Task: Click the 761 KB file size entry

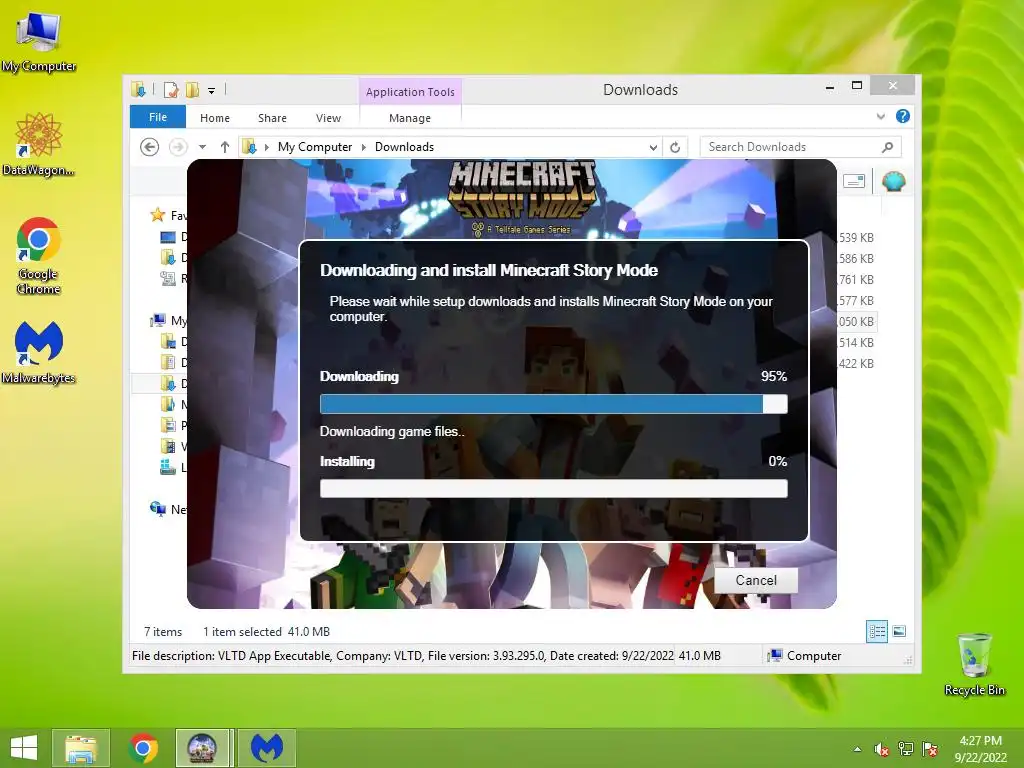Action: (x=856, y=280)
